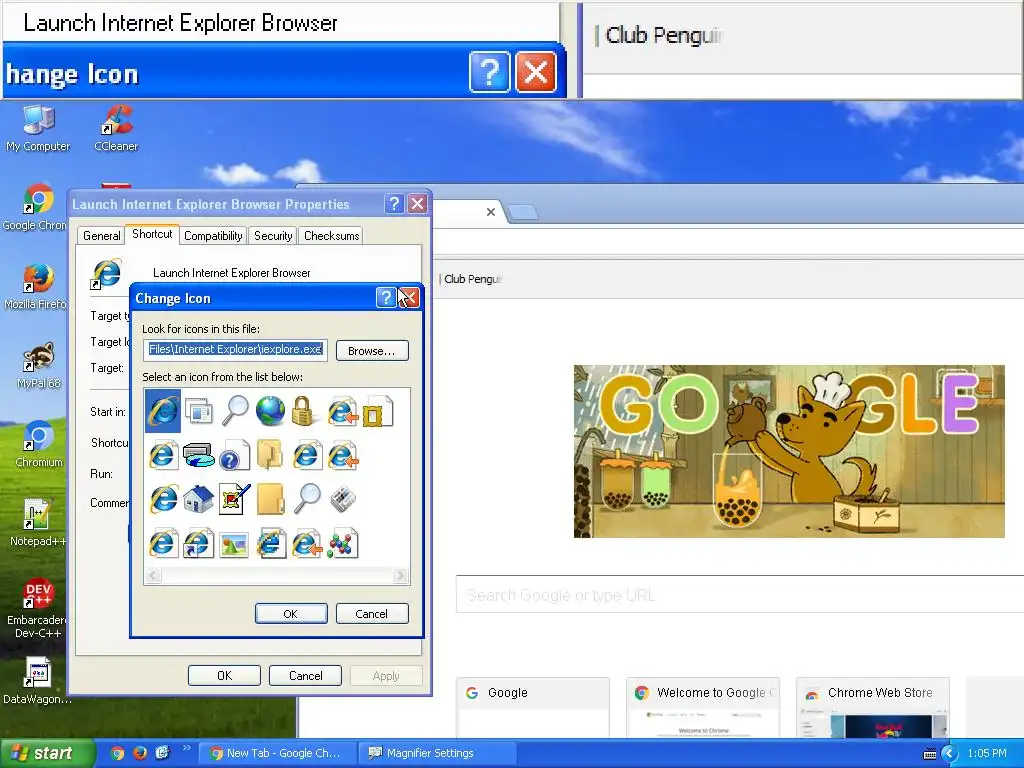Open Chrome Web Store tile
Image resolution: width=1024 pixels, height=768 pixels.
click(x=872, y=707)
